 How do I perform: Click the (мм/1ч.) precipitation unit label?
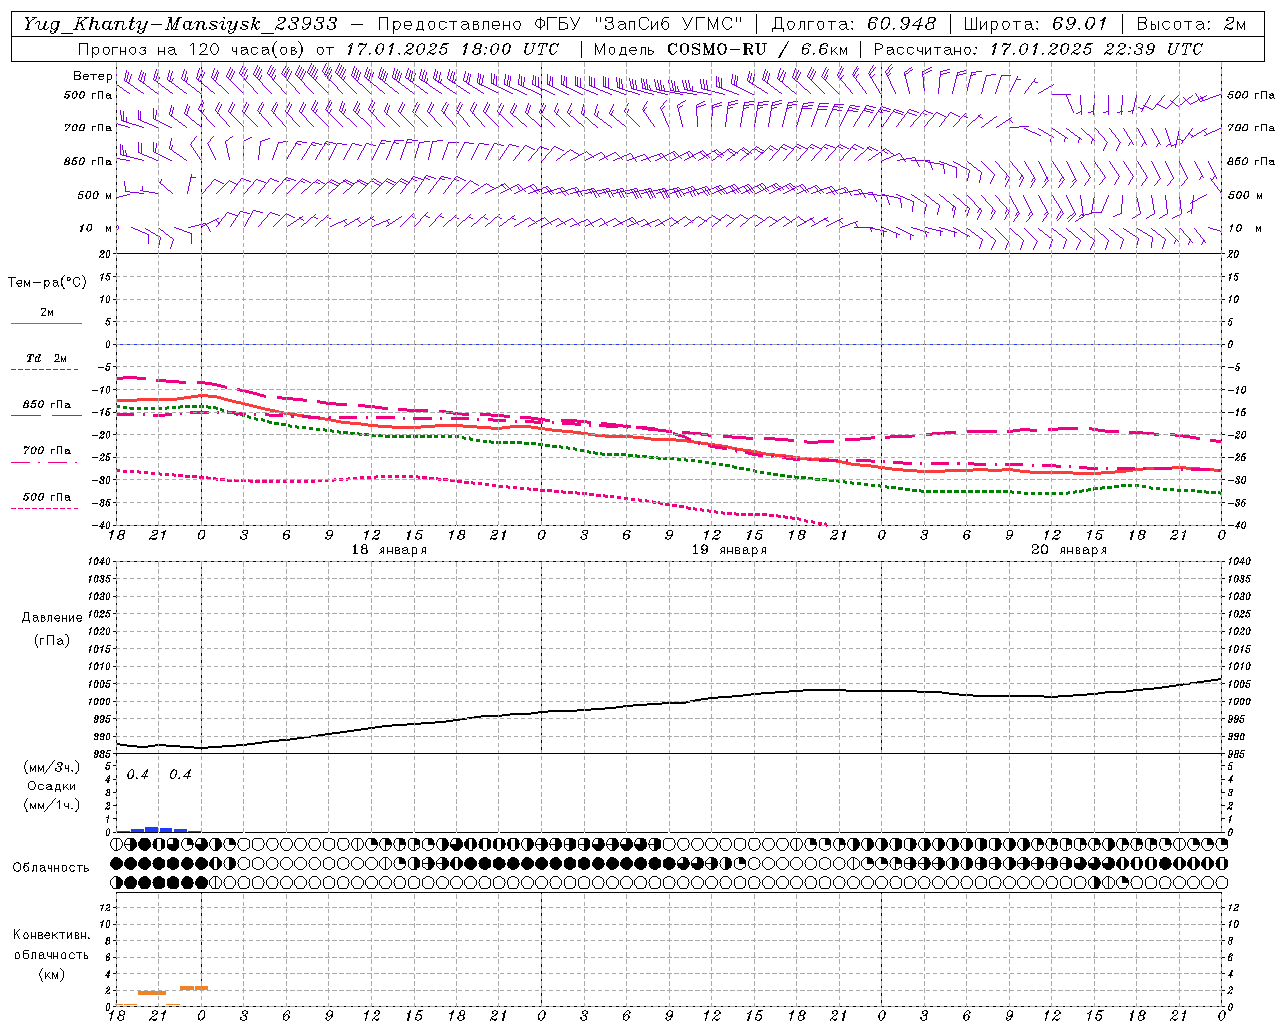coord(52,805)
